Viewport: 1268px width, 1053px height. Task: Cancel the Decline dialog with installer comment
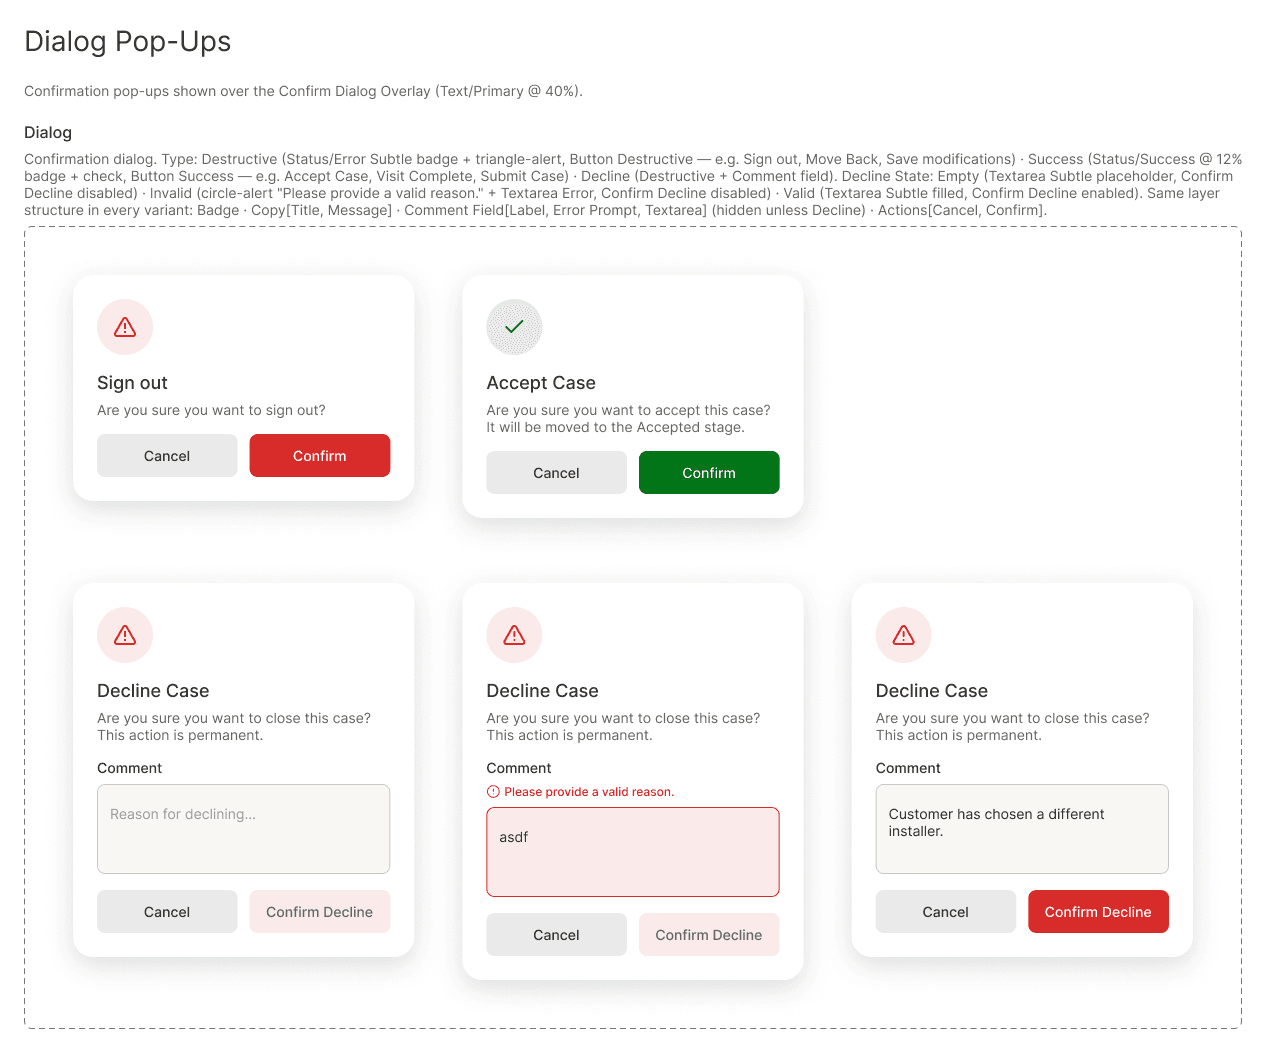pyautogui.click(x=945, y=912)
